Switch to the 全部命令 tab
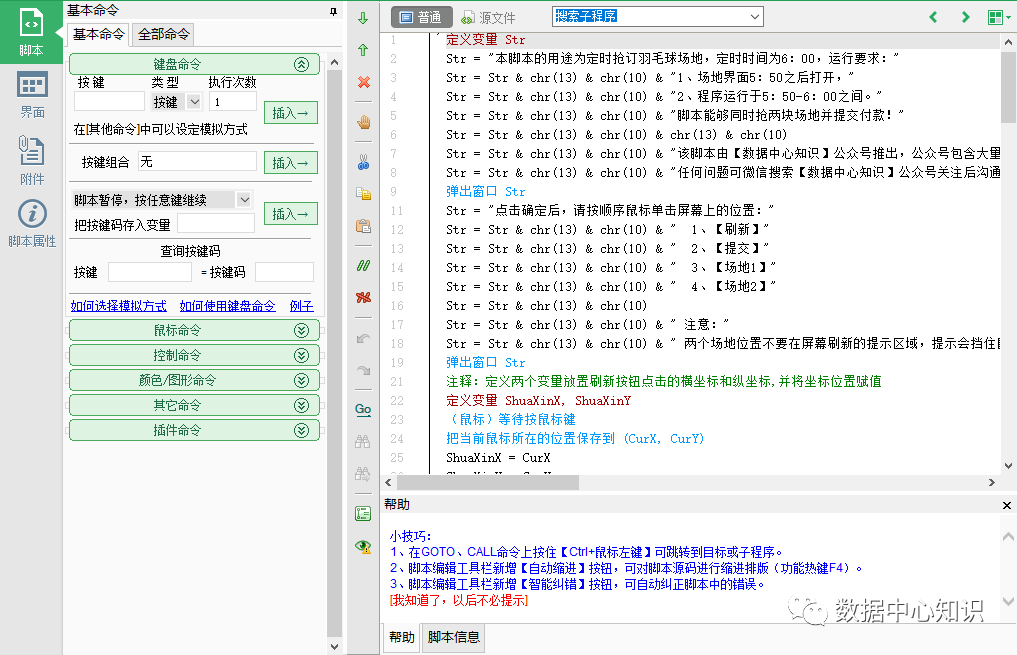This screenshot has height=655, width=1017. 164,34
